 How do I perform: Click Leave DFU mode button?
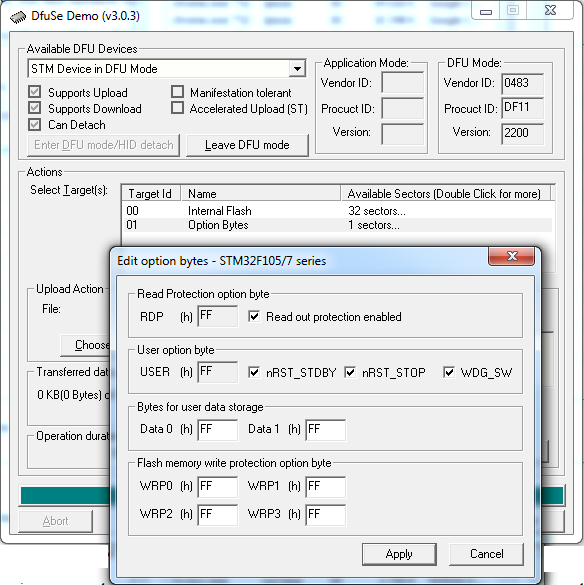247,145
